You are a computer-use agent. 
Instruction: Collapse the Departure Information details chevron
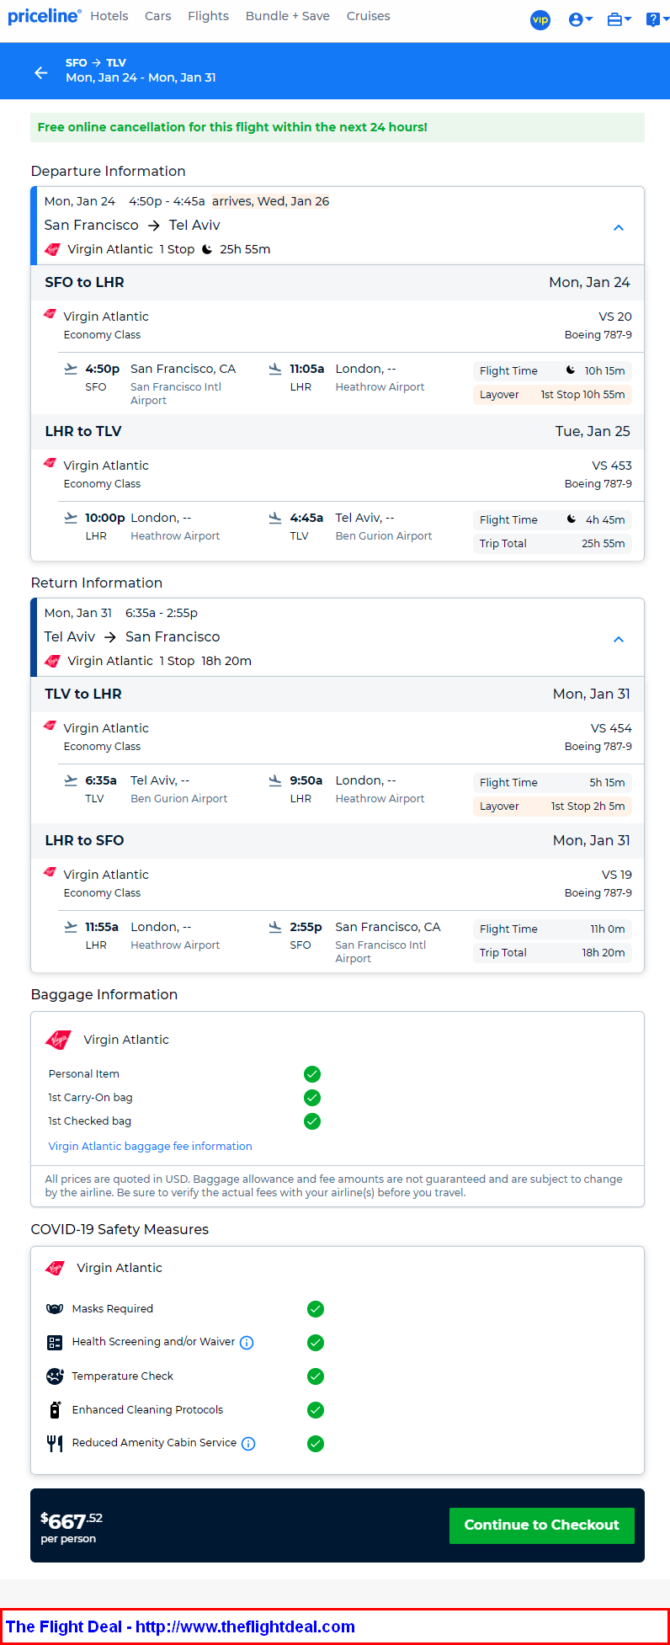pos(618,227)
